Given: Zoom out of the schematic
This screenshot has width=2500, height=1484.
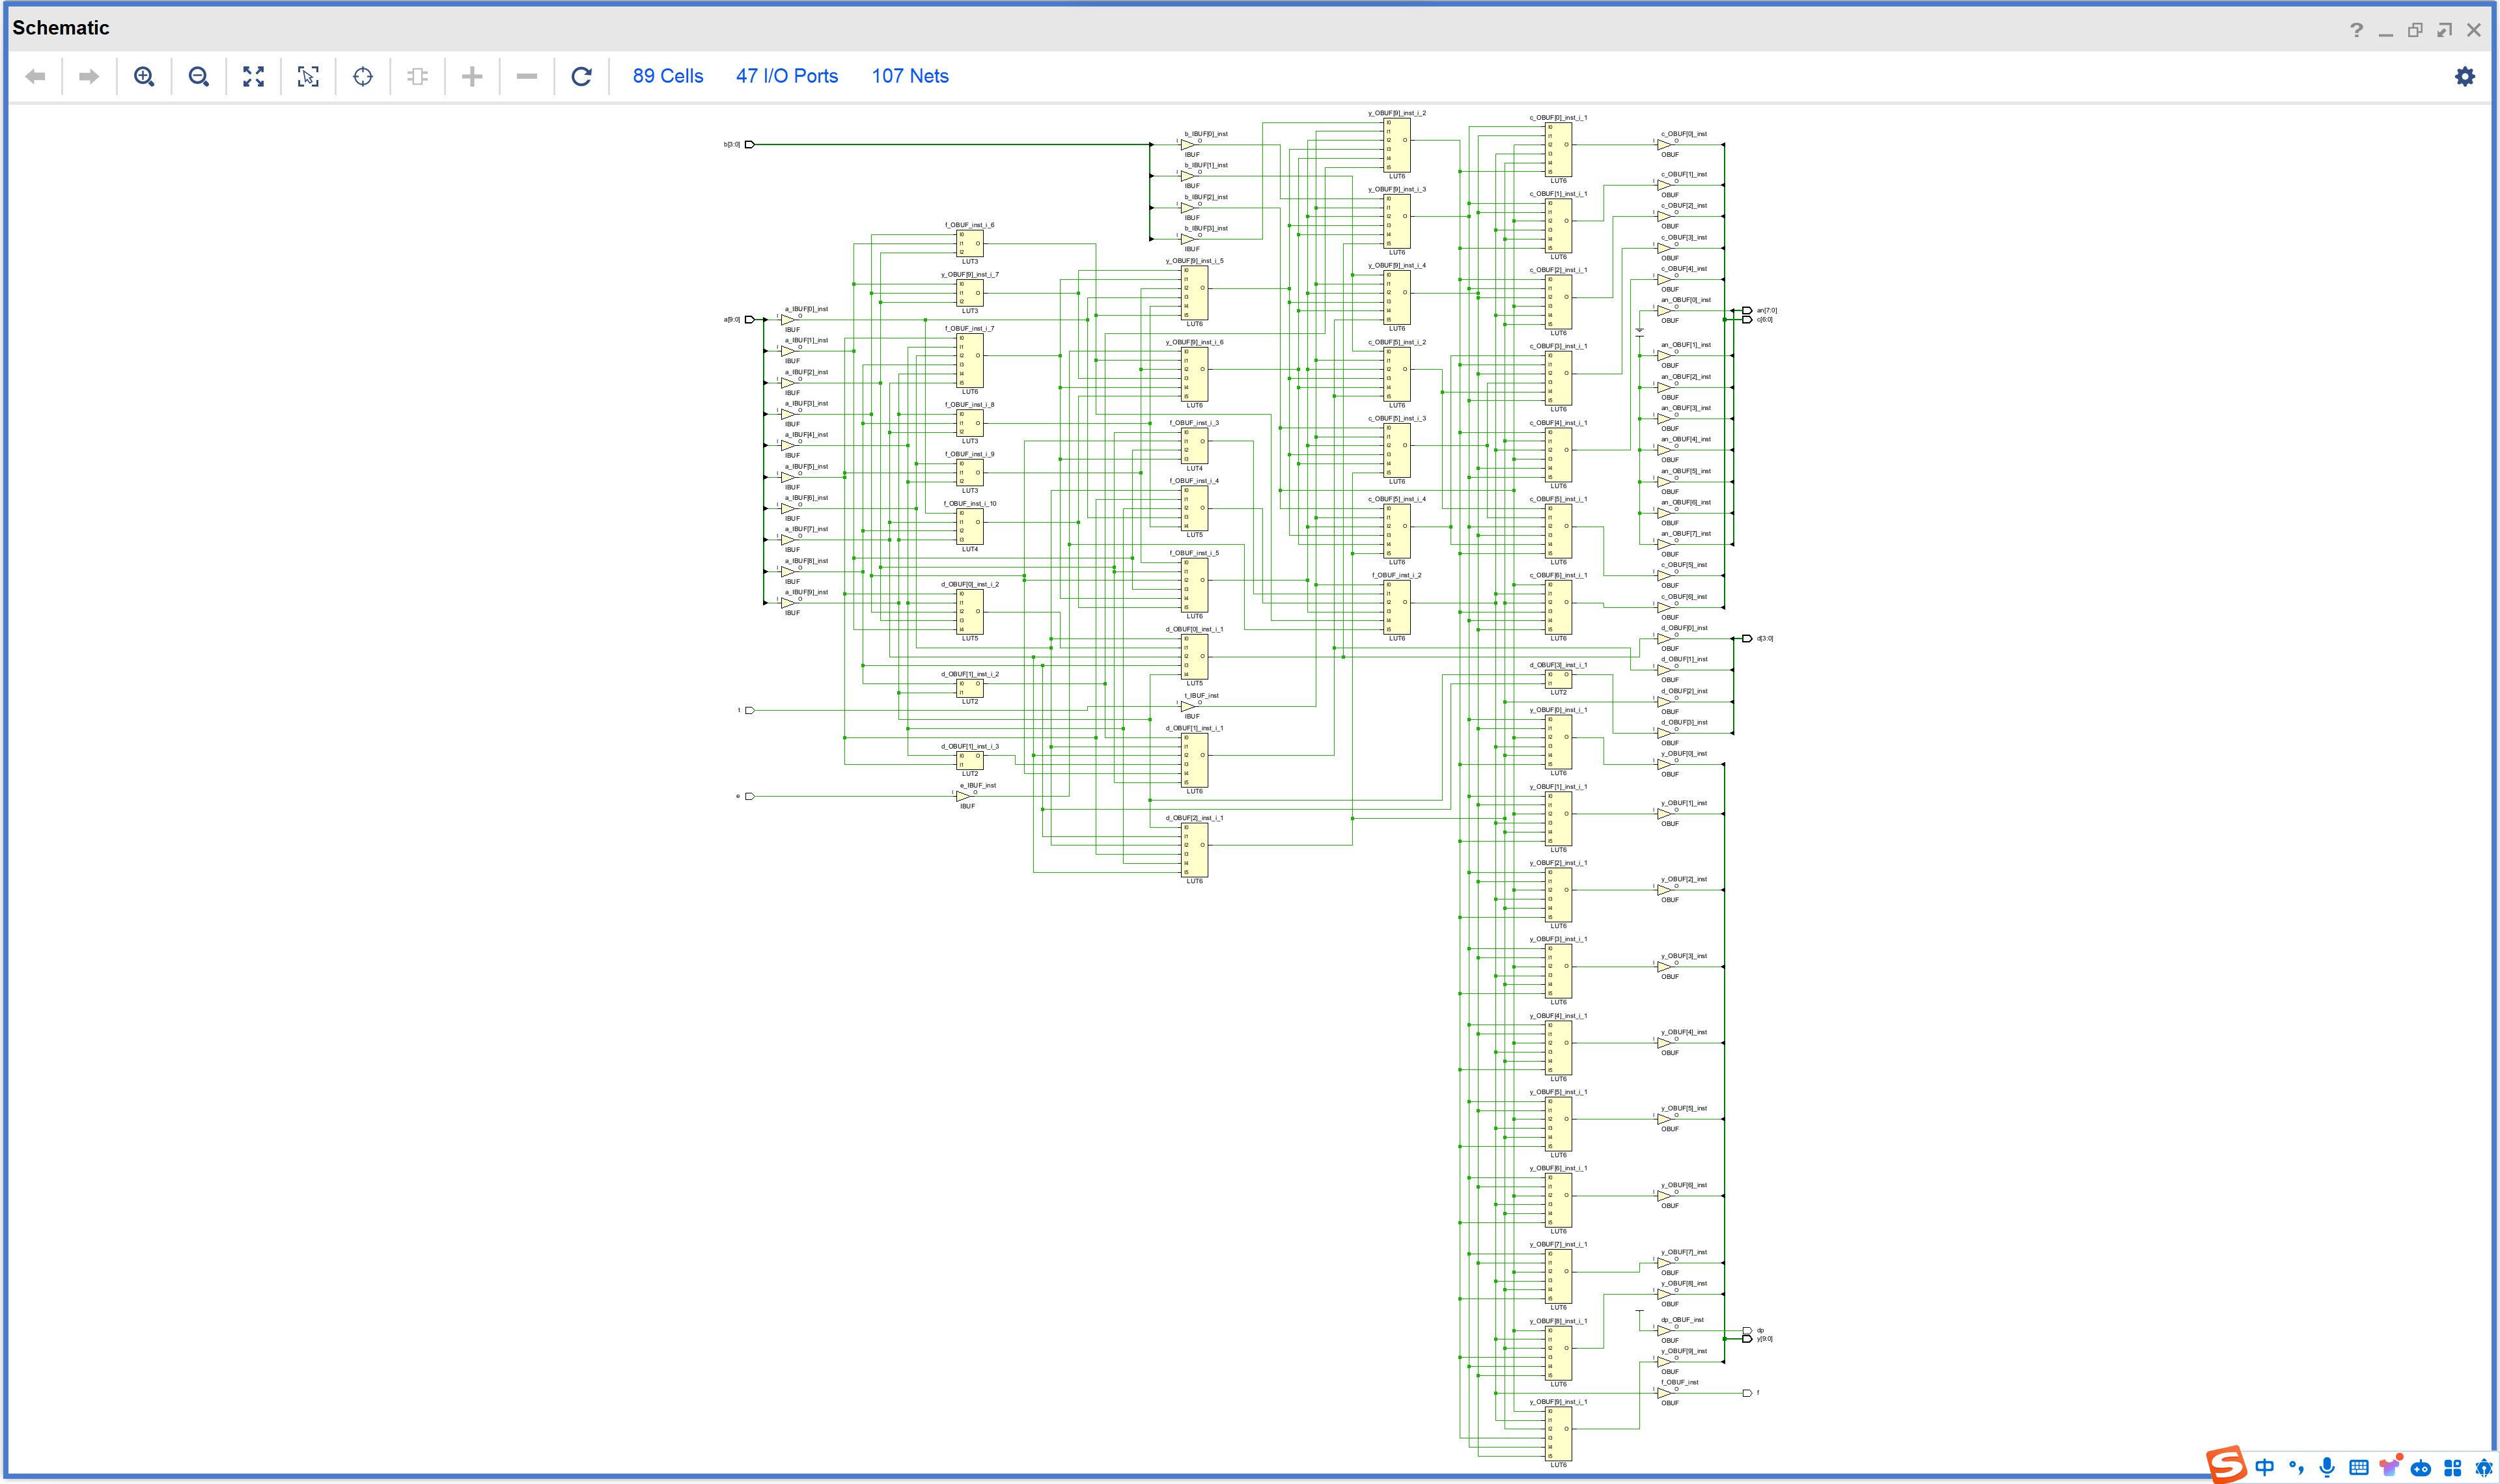Looking at the screenshot, I should (199, 76).
